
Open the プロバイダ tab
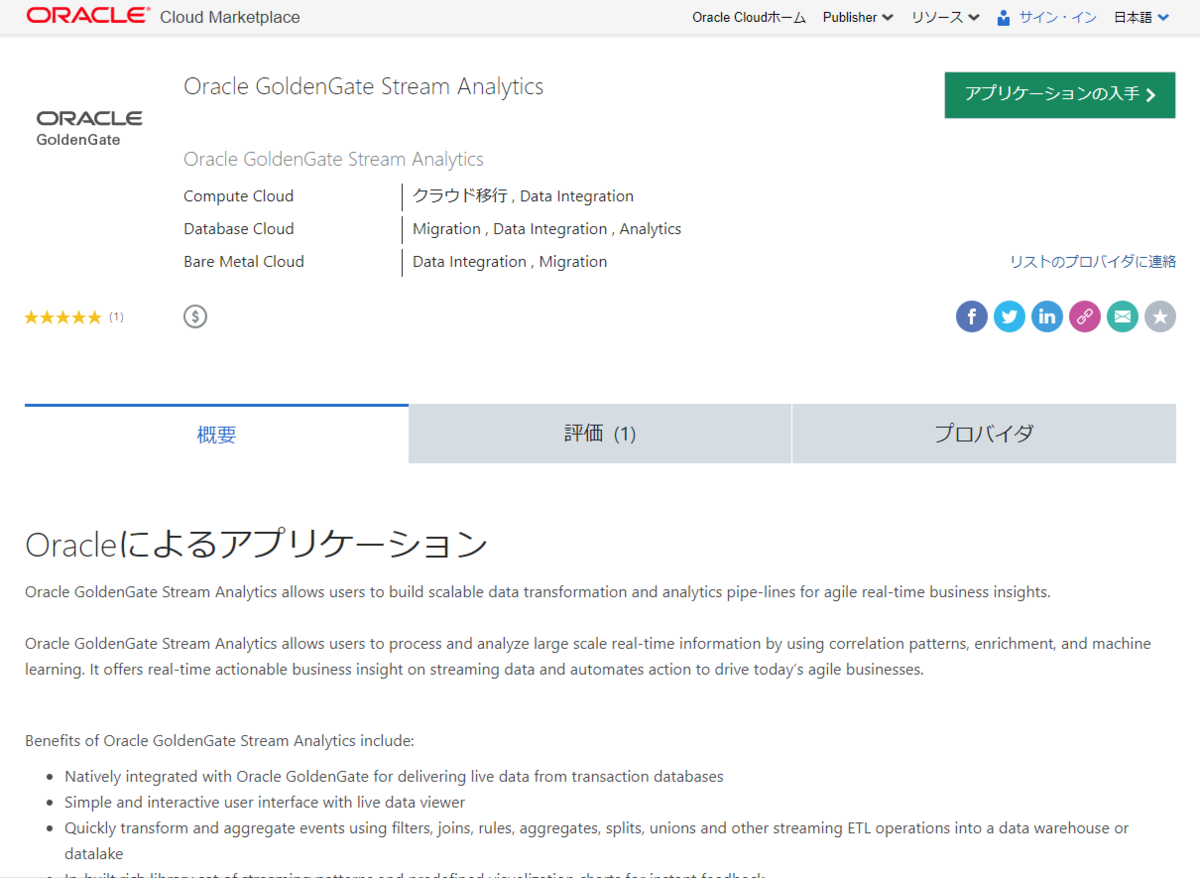pos(983,433)
